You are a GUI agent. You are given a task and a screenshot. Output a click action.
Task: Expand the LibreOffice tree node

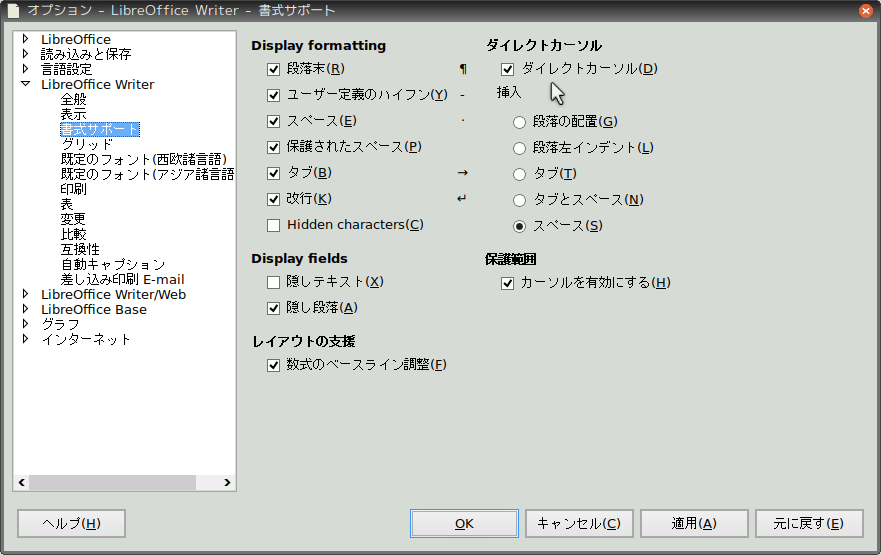pyautogui.click(x=25, y=39)
